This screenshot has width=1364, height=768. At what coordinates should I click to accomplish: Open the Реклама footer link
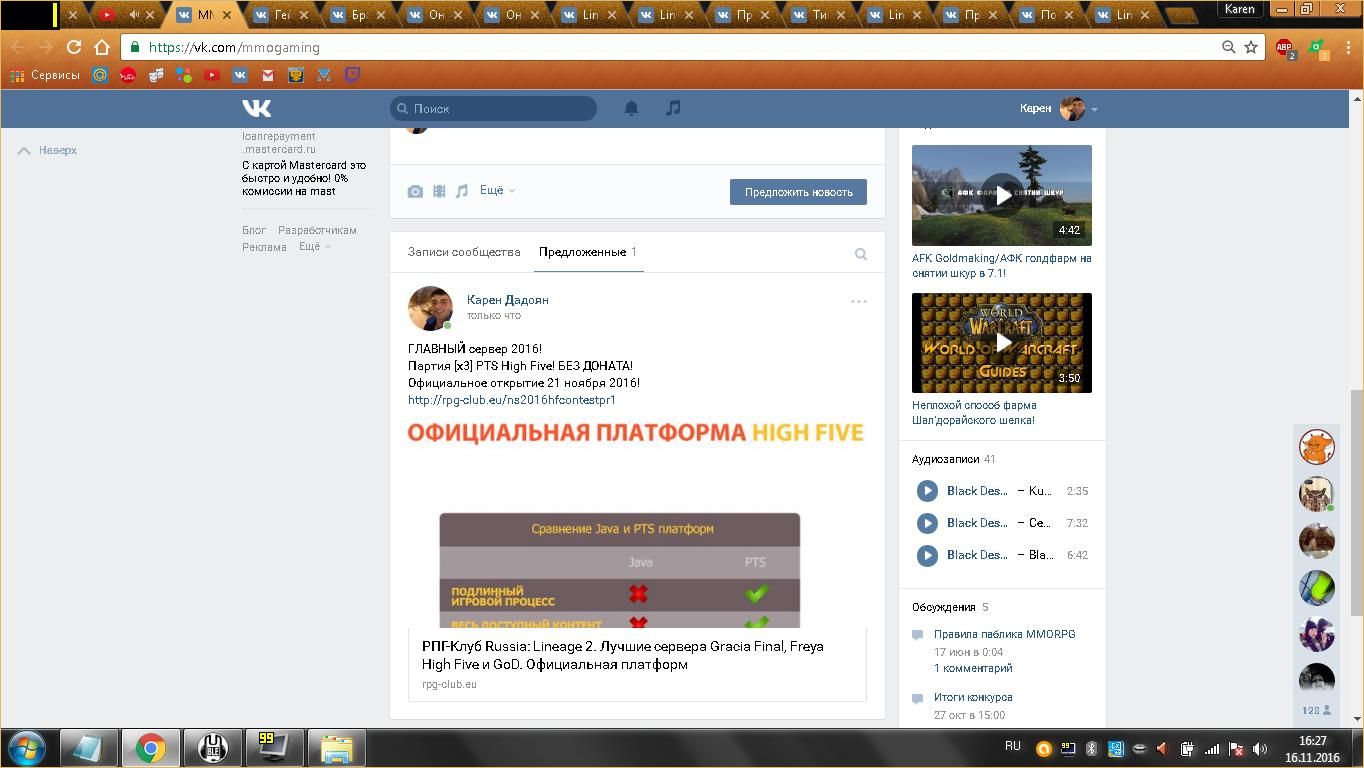[264, 247]
